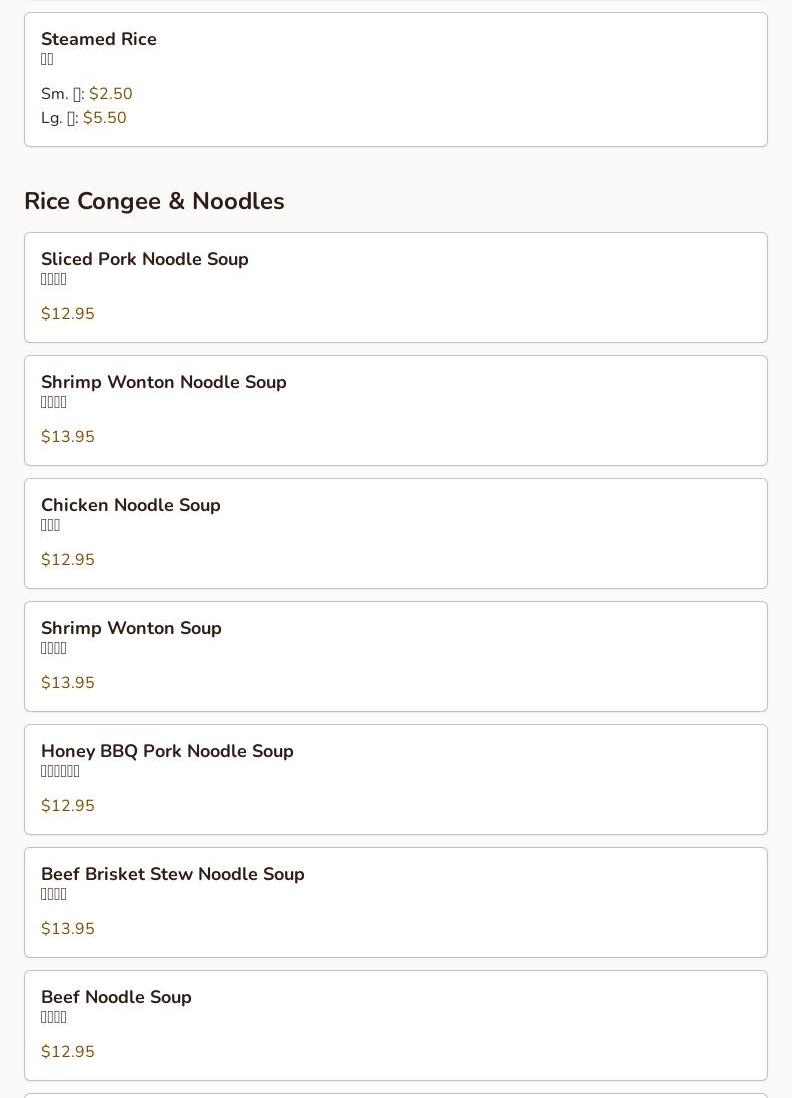Screen dimensions: 792x1098
Task: Select the large Steamed Rice $5.50 price
Action: coord(104,118)
